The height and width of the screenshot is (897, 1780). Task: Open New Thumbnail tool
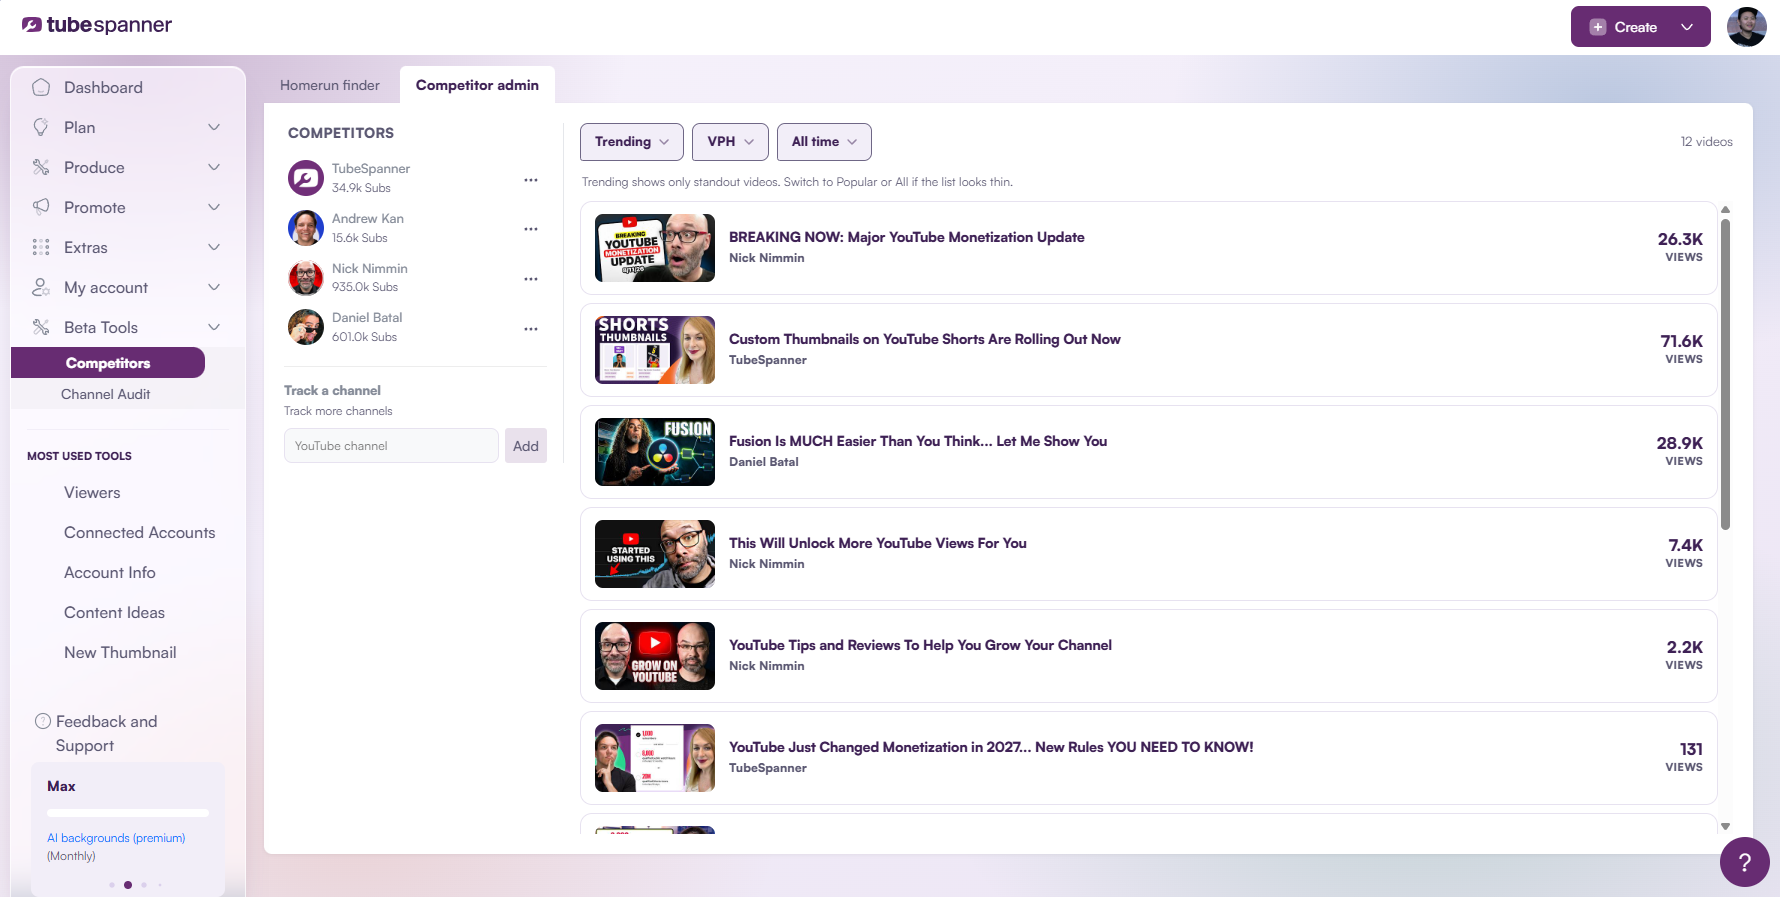[x=120, y=653]
